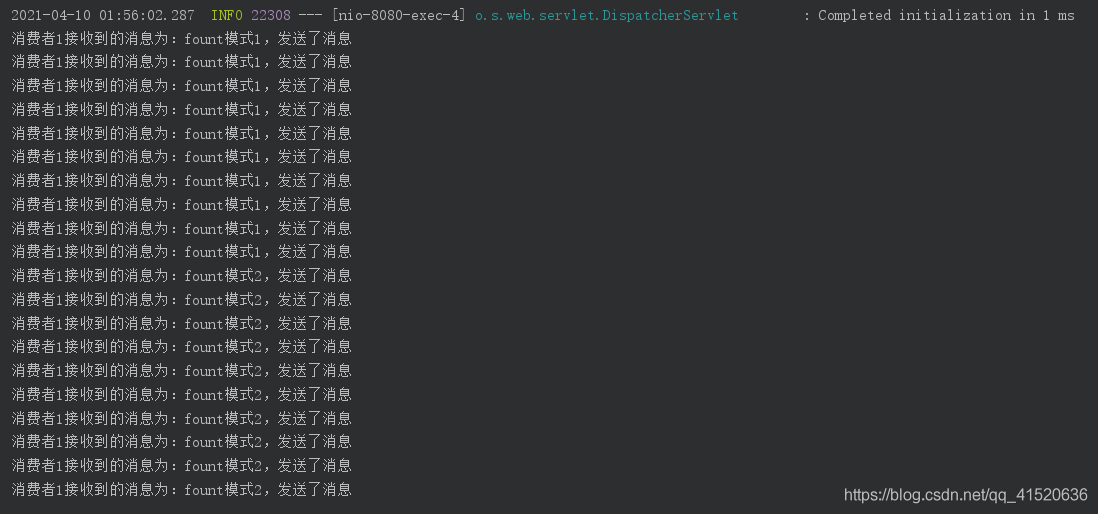Click the last 'fount模式1' console line
This screenshot has width=1098, height=514.
pyautogui.click(x=181, y=251)
